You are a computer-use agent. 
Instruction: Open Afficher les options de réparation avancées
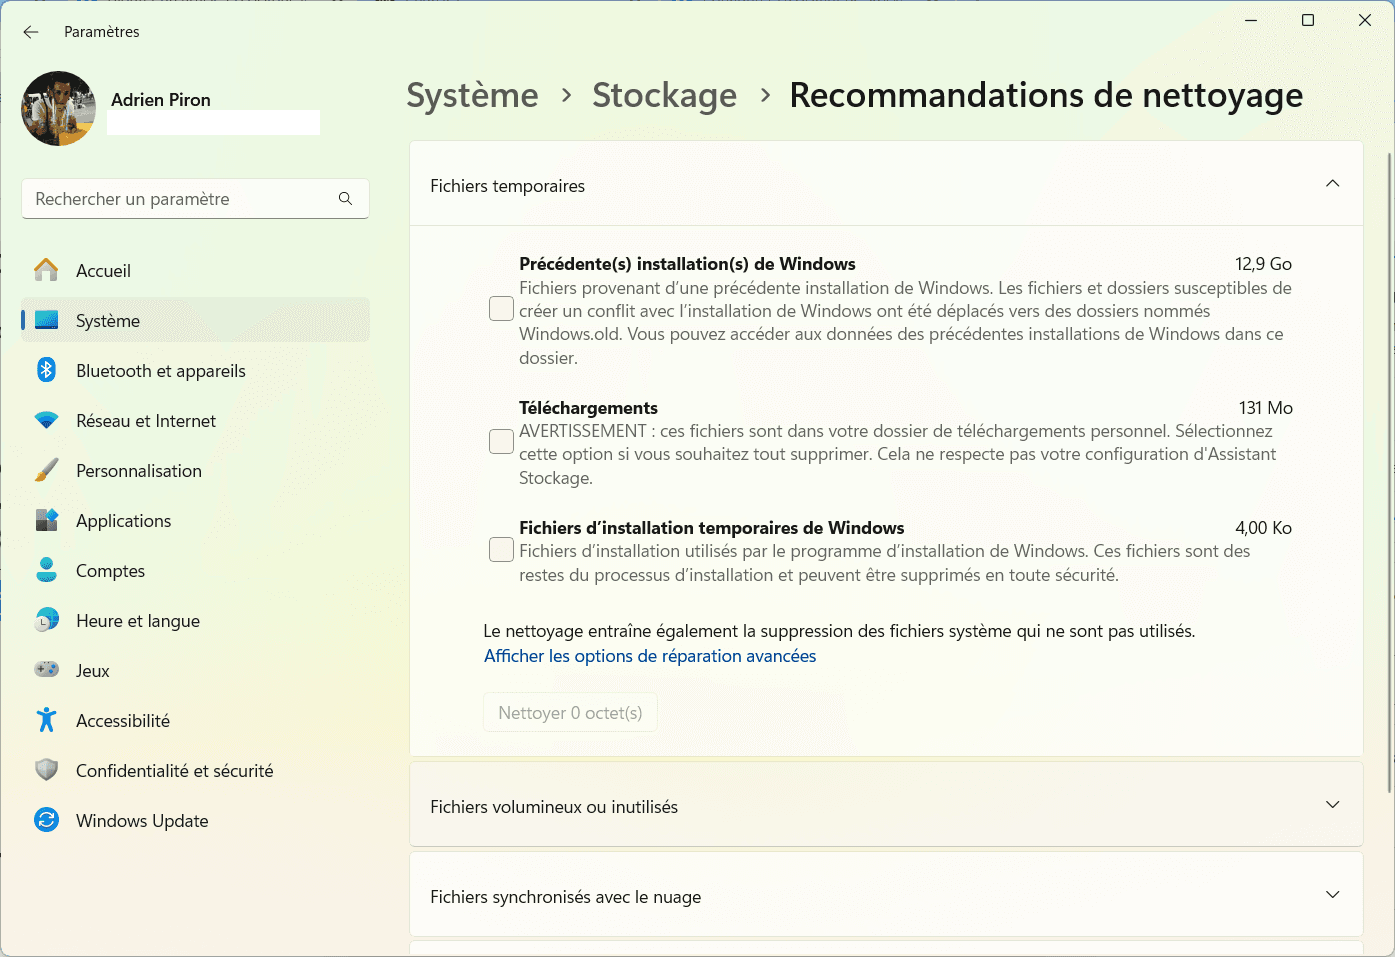(x=650, y=656)
